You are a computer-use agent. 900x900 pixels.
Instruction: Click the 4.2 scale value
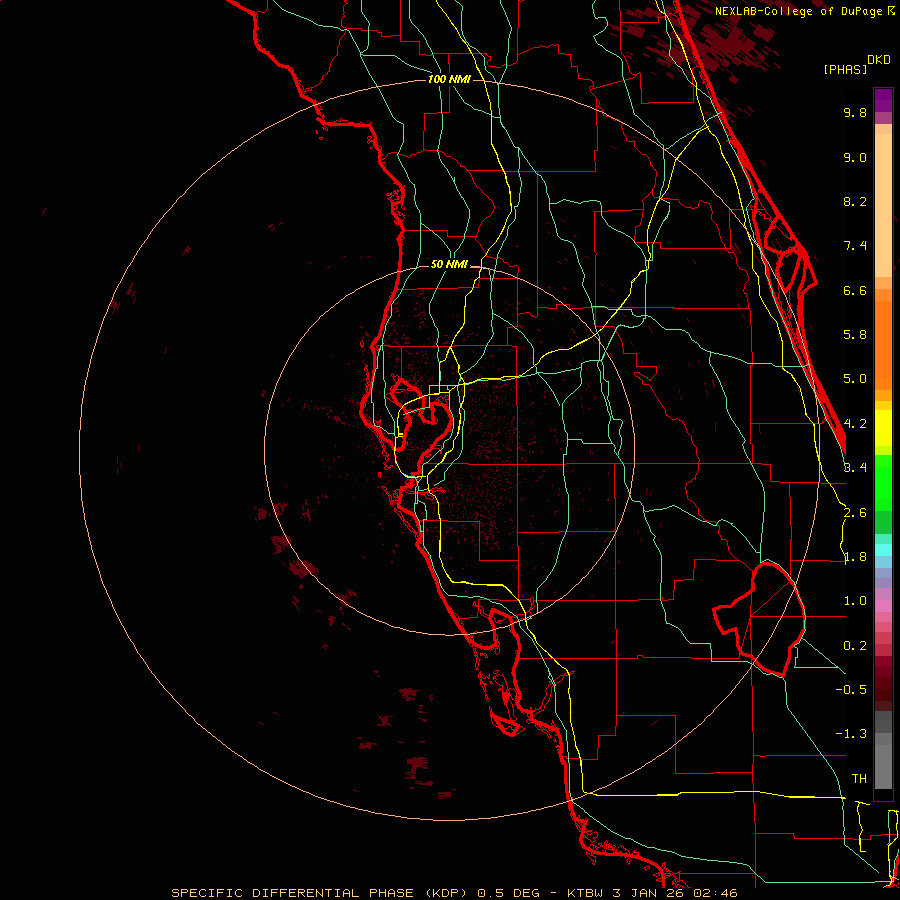[855, 424]
